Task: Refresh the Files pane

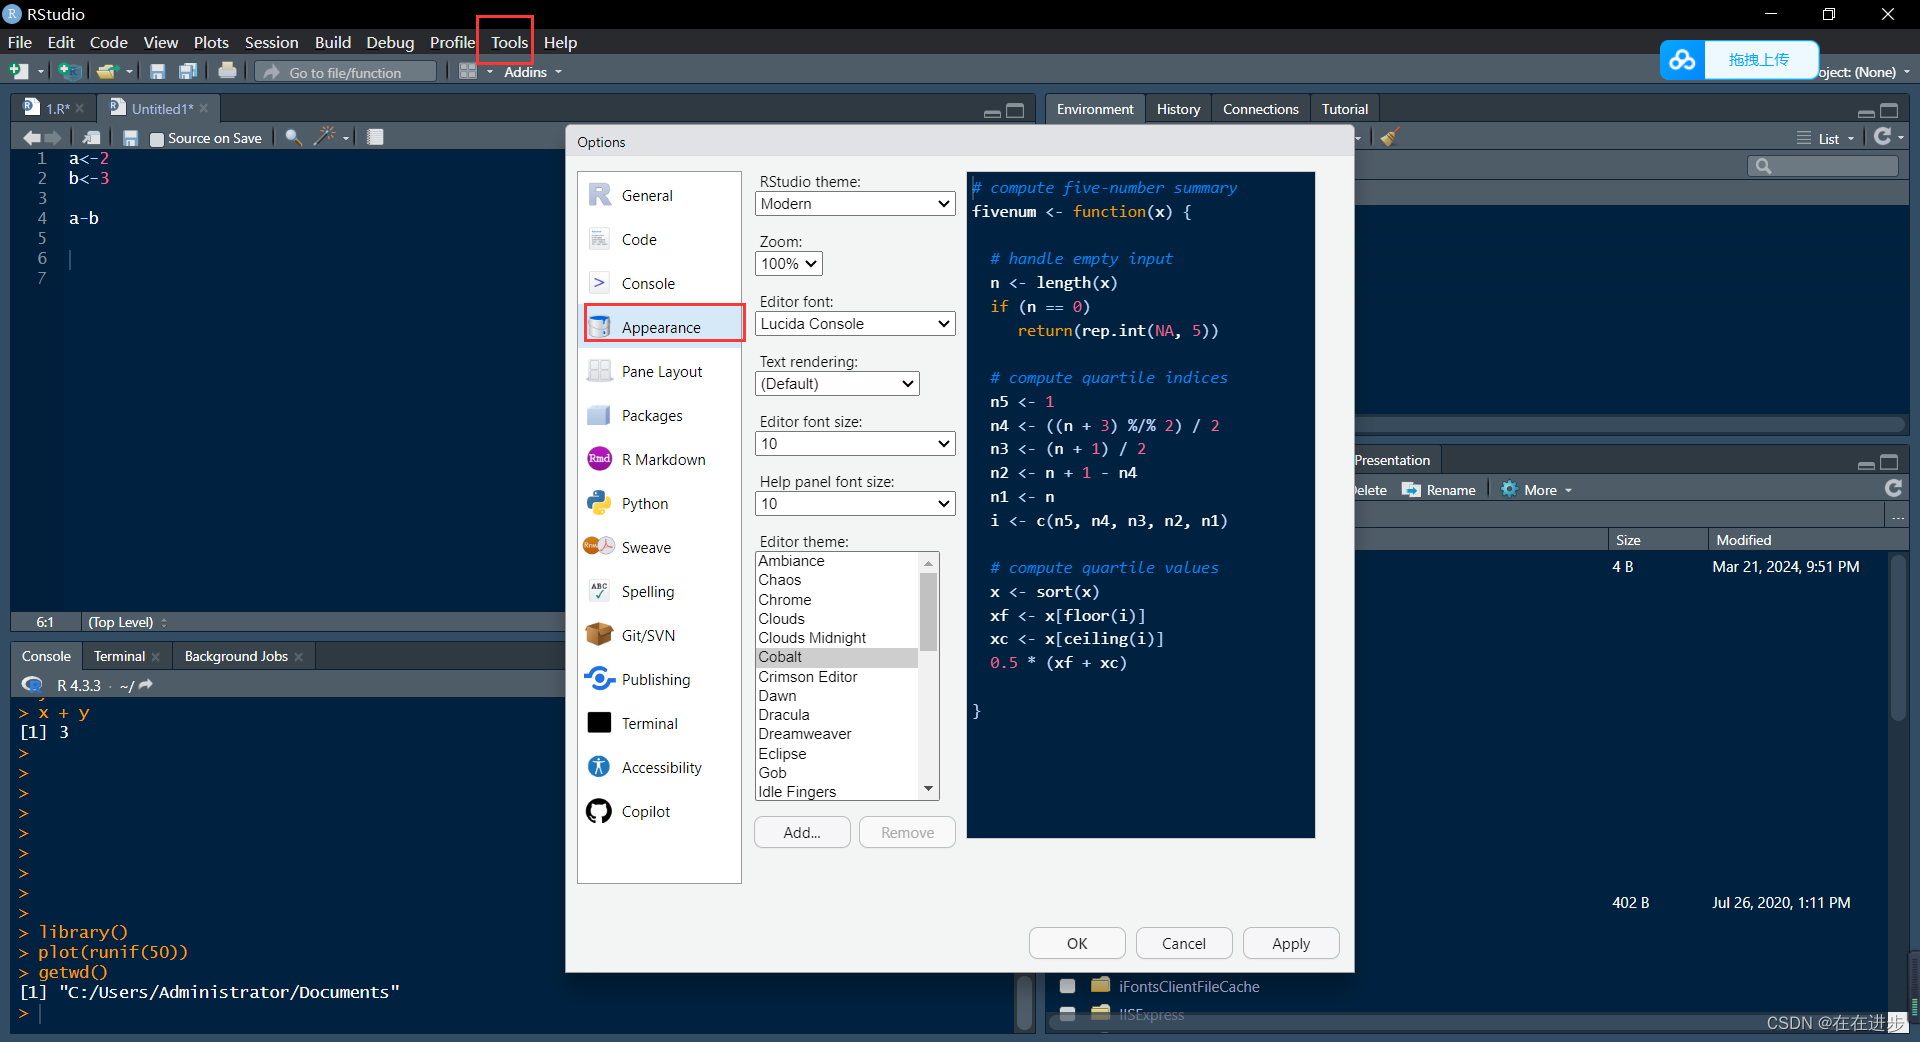Action: click(1893, 488)
